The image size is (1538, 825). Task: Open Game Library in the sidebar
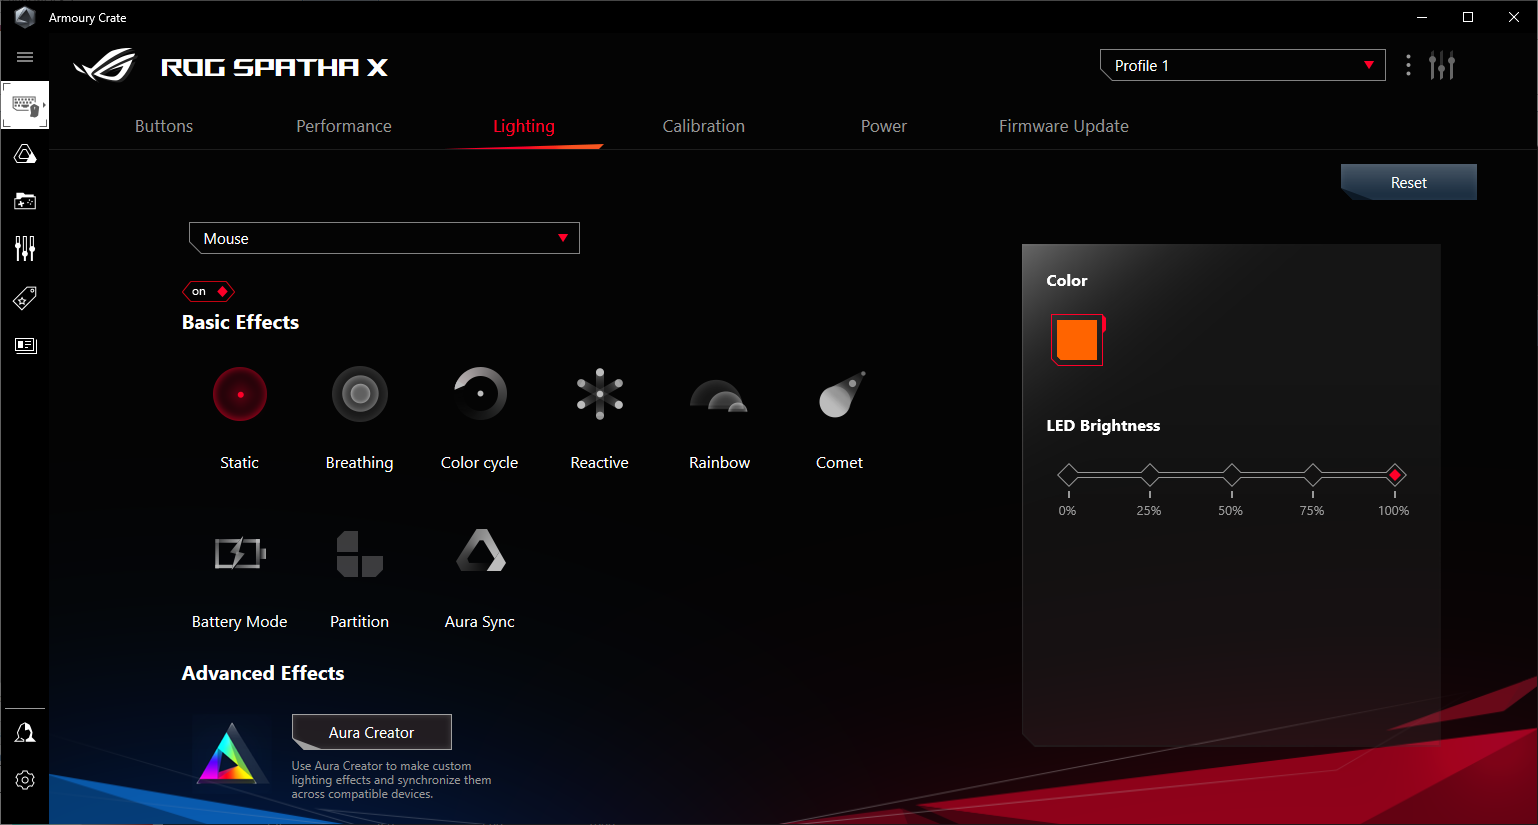[25, 201]
